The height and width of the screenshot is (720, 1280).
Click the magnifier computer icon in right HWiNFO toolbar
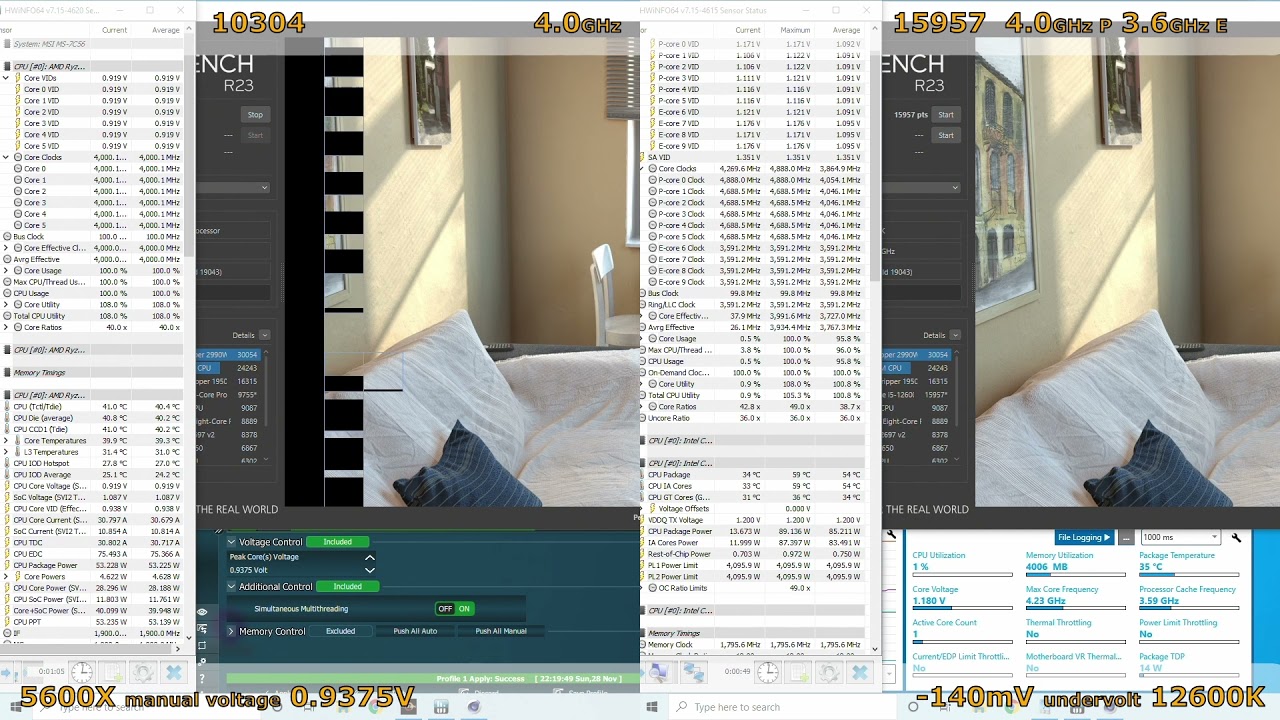[659, 673]
